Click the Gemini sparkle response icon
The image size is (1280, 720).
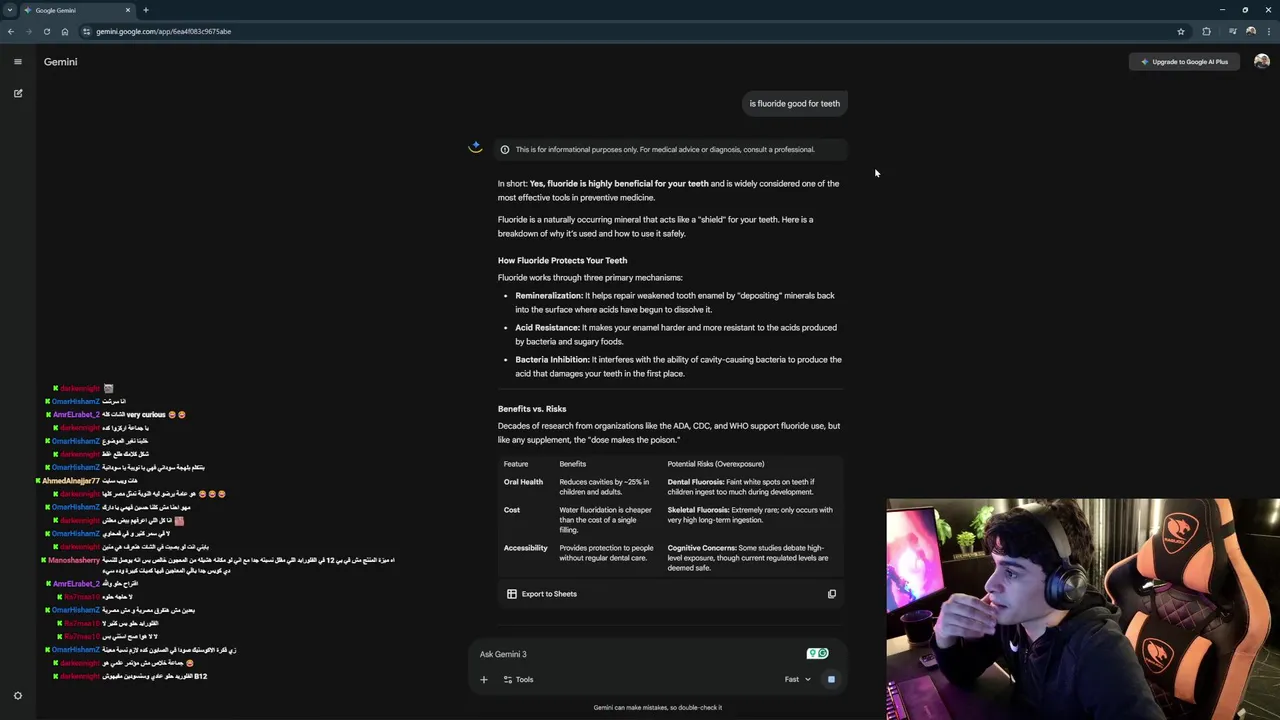(x=475, y=147)
